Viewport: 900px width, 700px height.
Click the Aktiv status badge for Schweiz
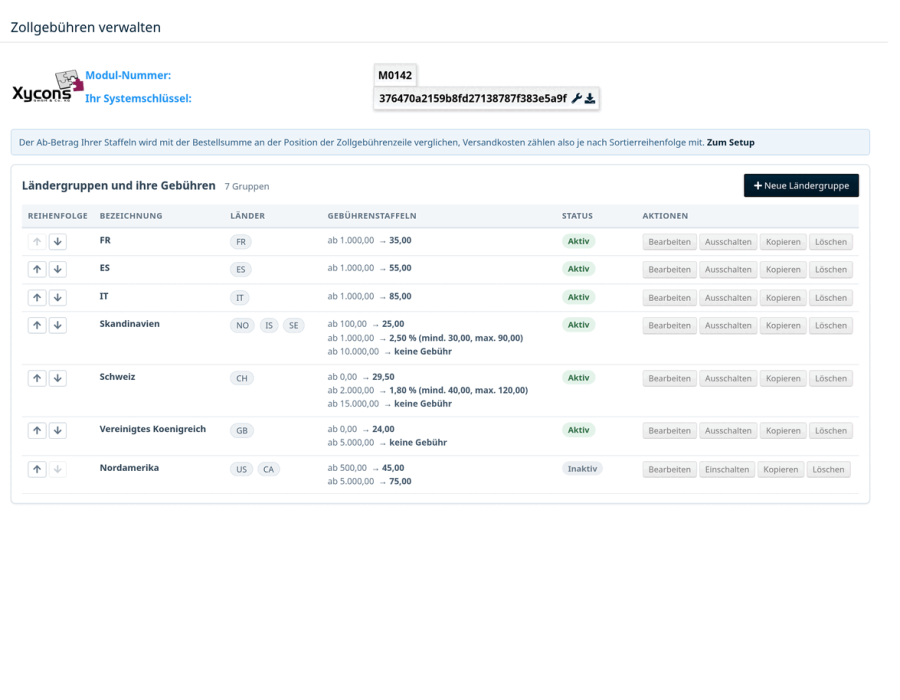coord(579,378)
